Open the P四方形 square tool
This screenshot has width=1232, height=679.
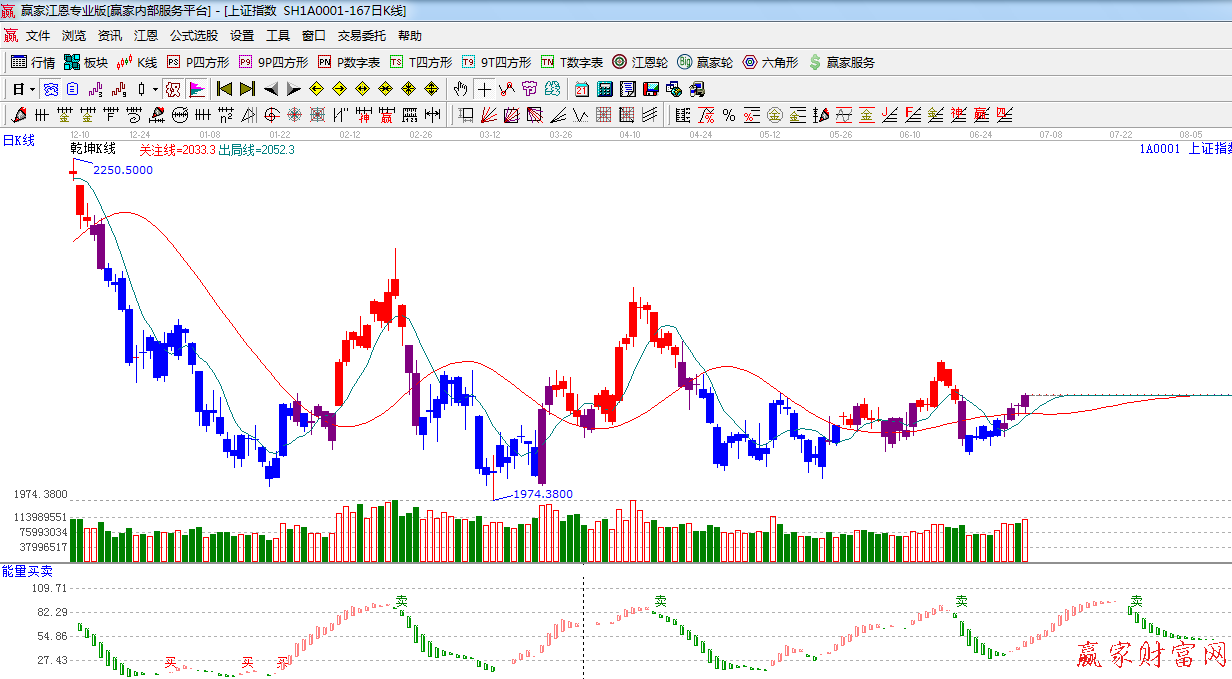pyautogui.click(x=198, y=62)
